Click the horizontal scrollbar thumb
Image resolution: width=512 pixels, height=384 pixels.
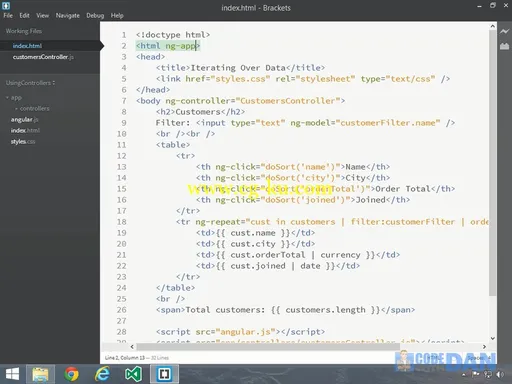[268, 347]
